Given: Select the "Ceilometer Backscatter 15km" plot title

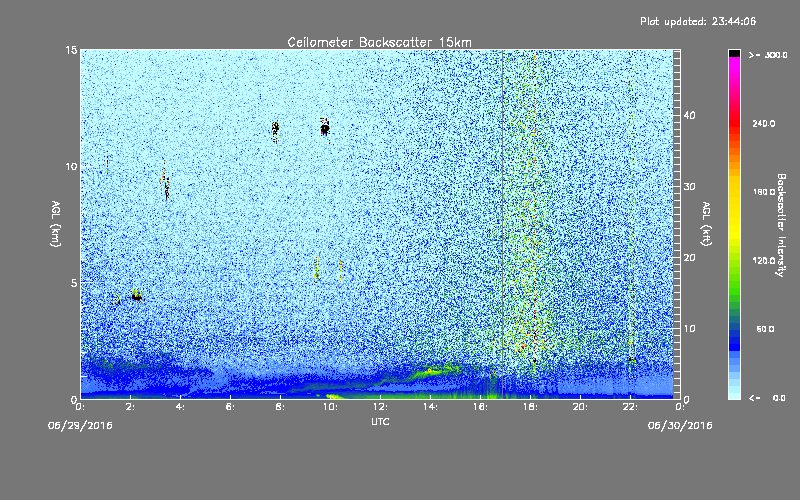Looking at the screenshot, I should pos(379,42).
